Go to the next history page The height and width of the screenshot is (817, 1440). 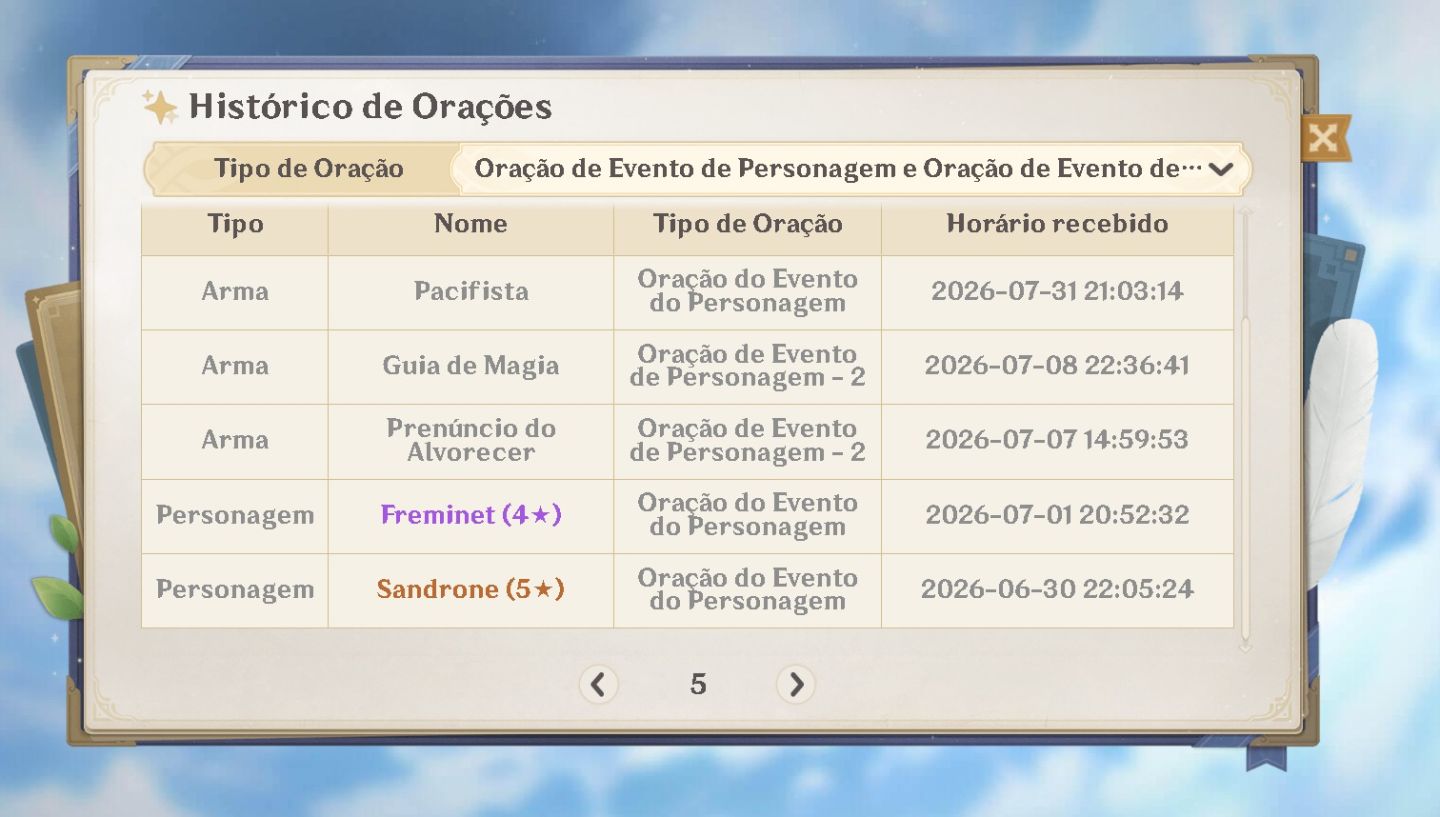(x=796, y=684)
